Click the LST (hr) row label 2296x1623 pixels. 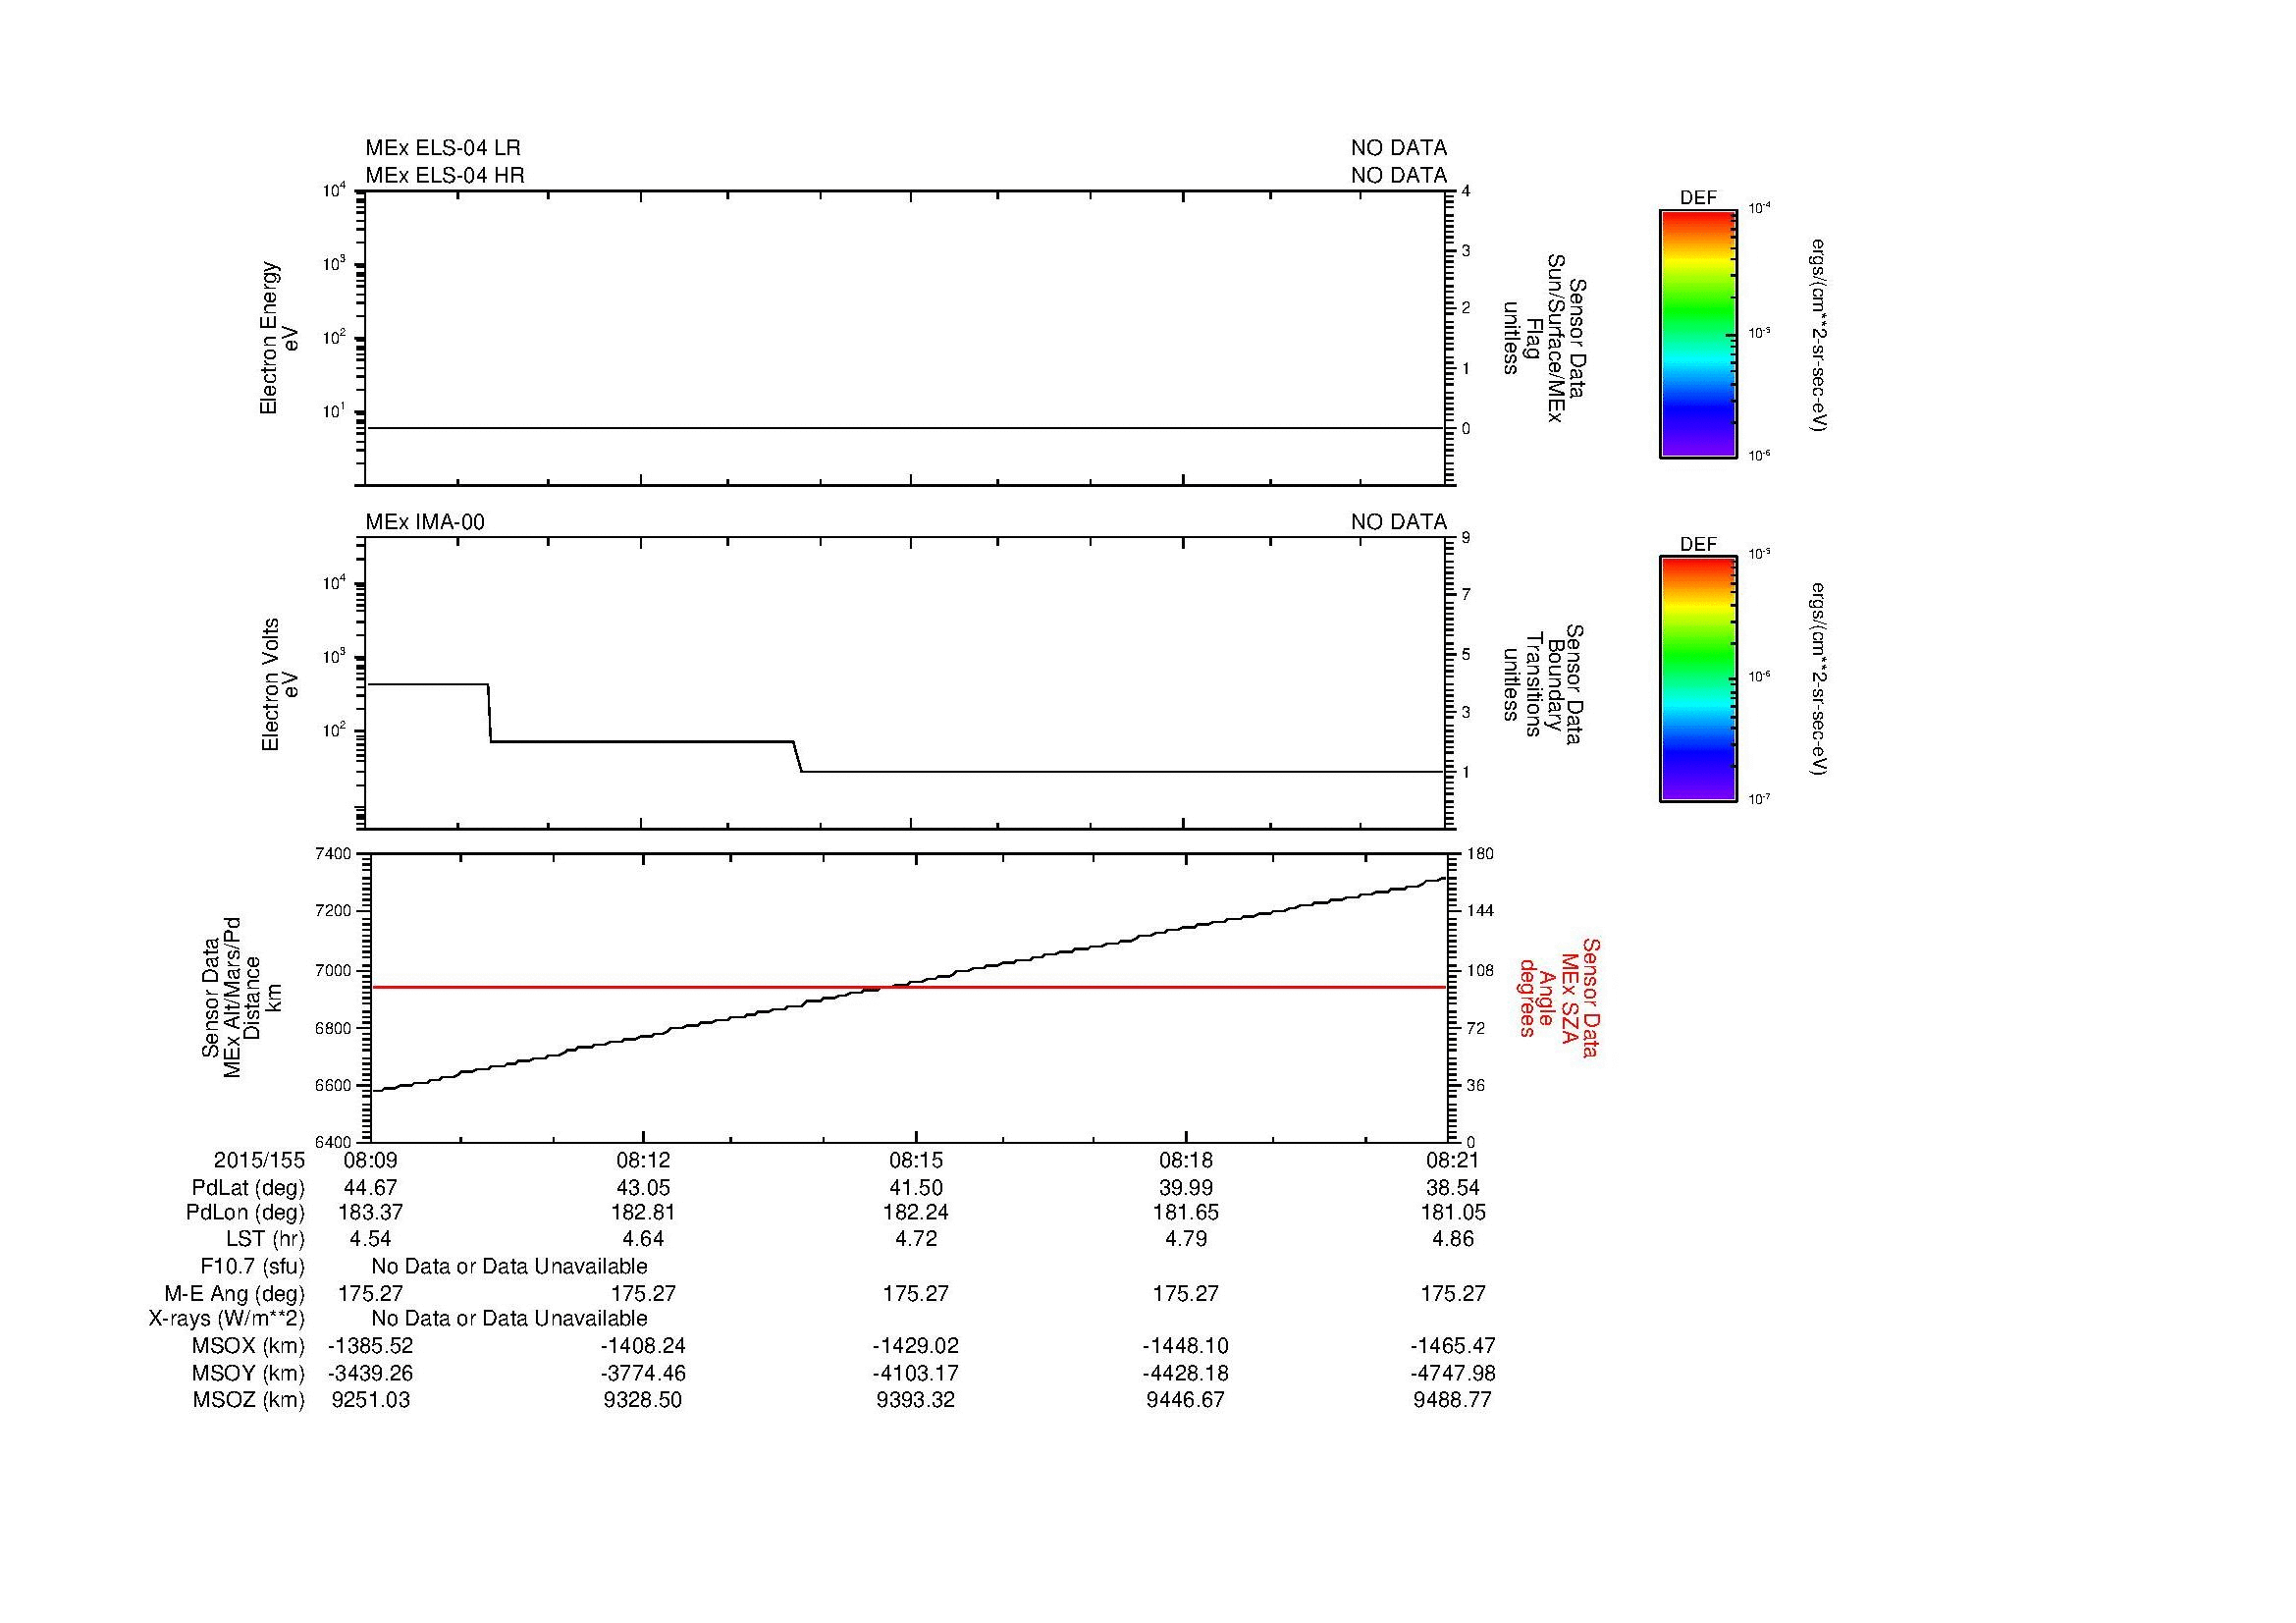pyautogui.click(x=265, y=1239)
